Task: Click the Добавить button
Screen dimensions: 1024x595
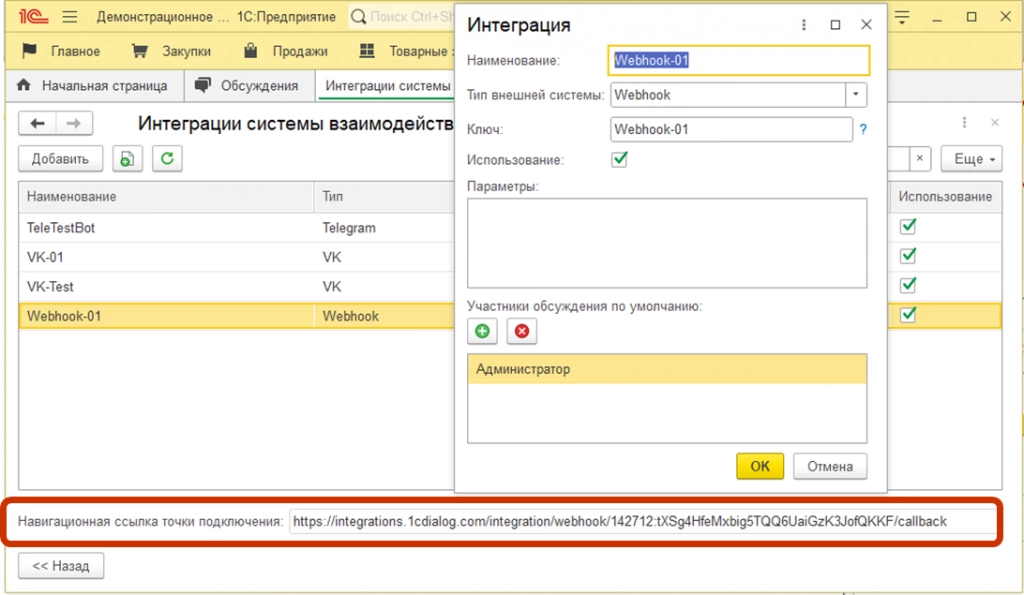Action: (x=60, y=159)
